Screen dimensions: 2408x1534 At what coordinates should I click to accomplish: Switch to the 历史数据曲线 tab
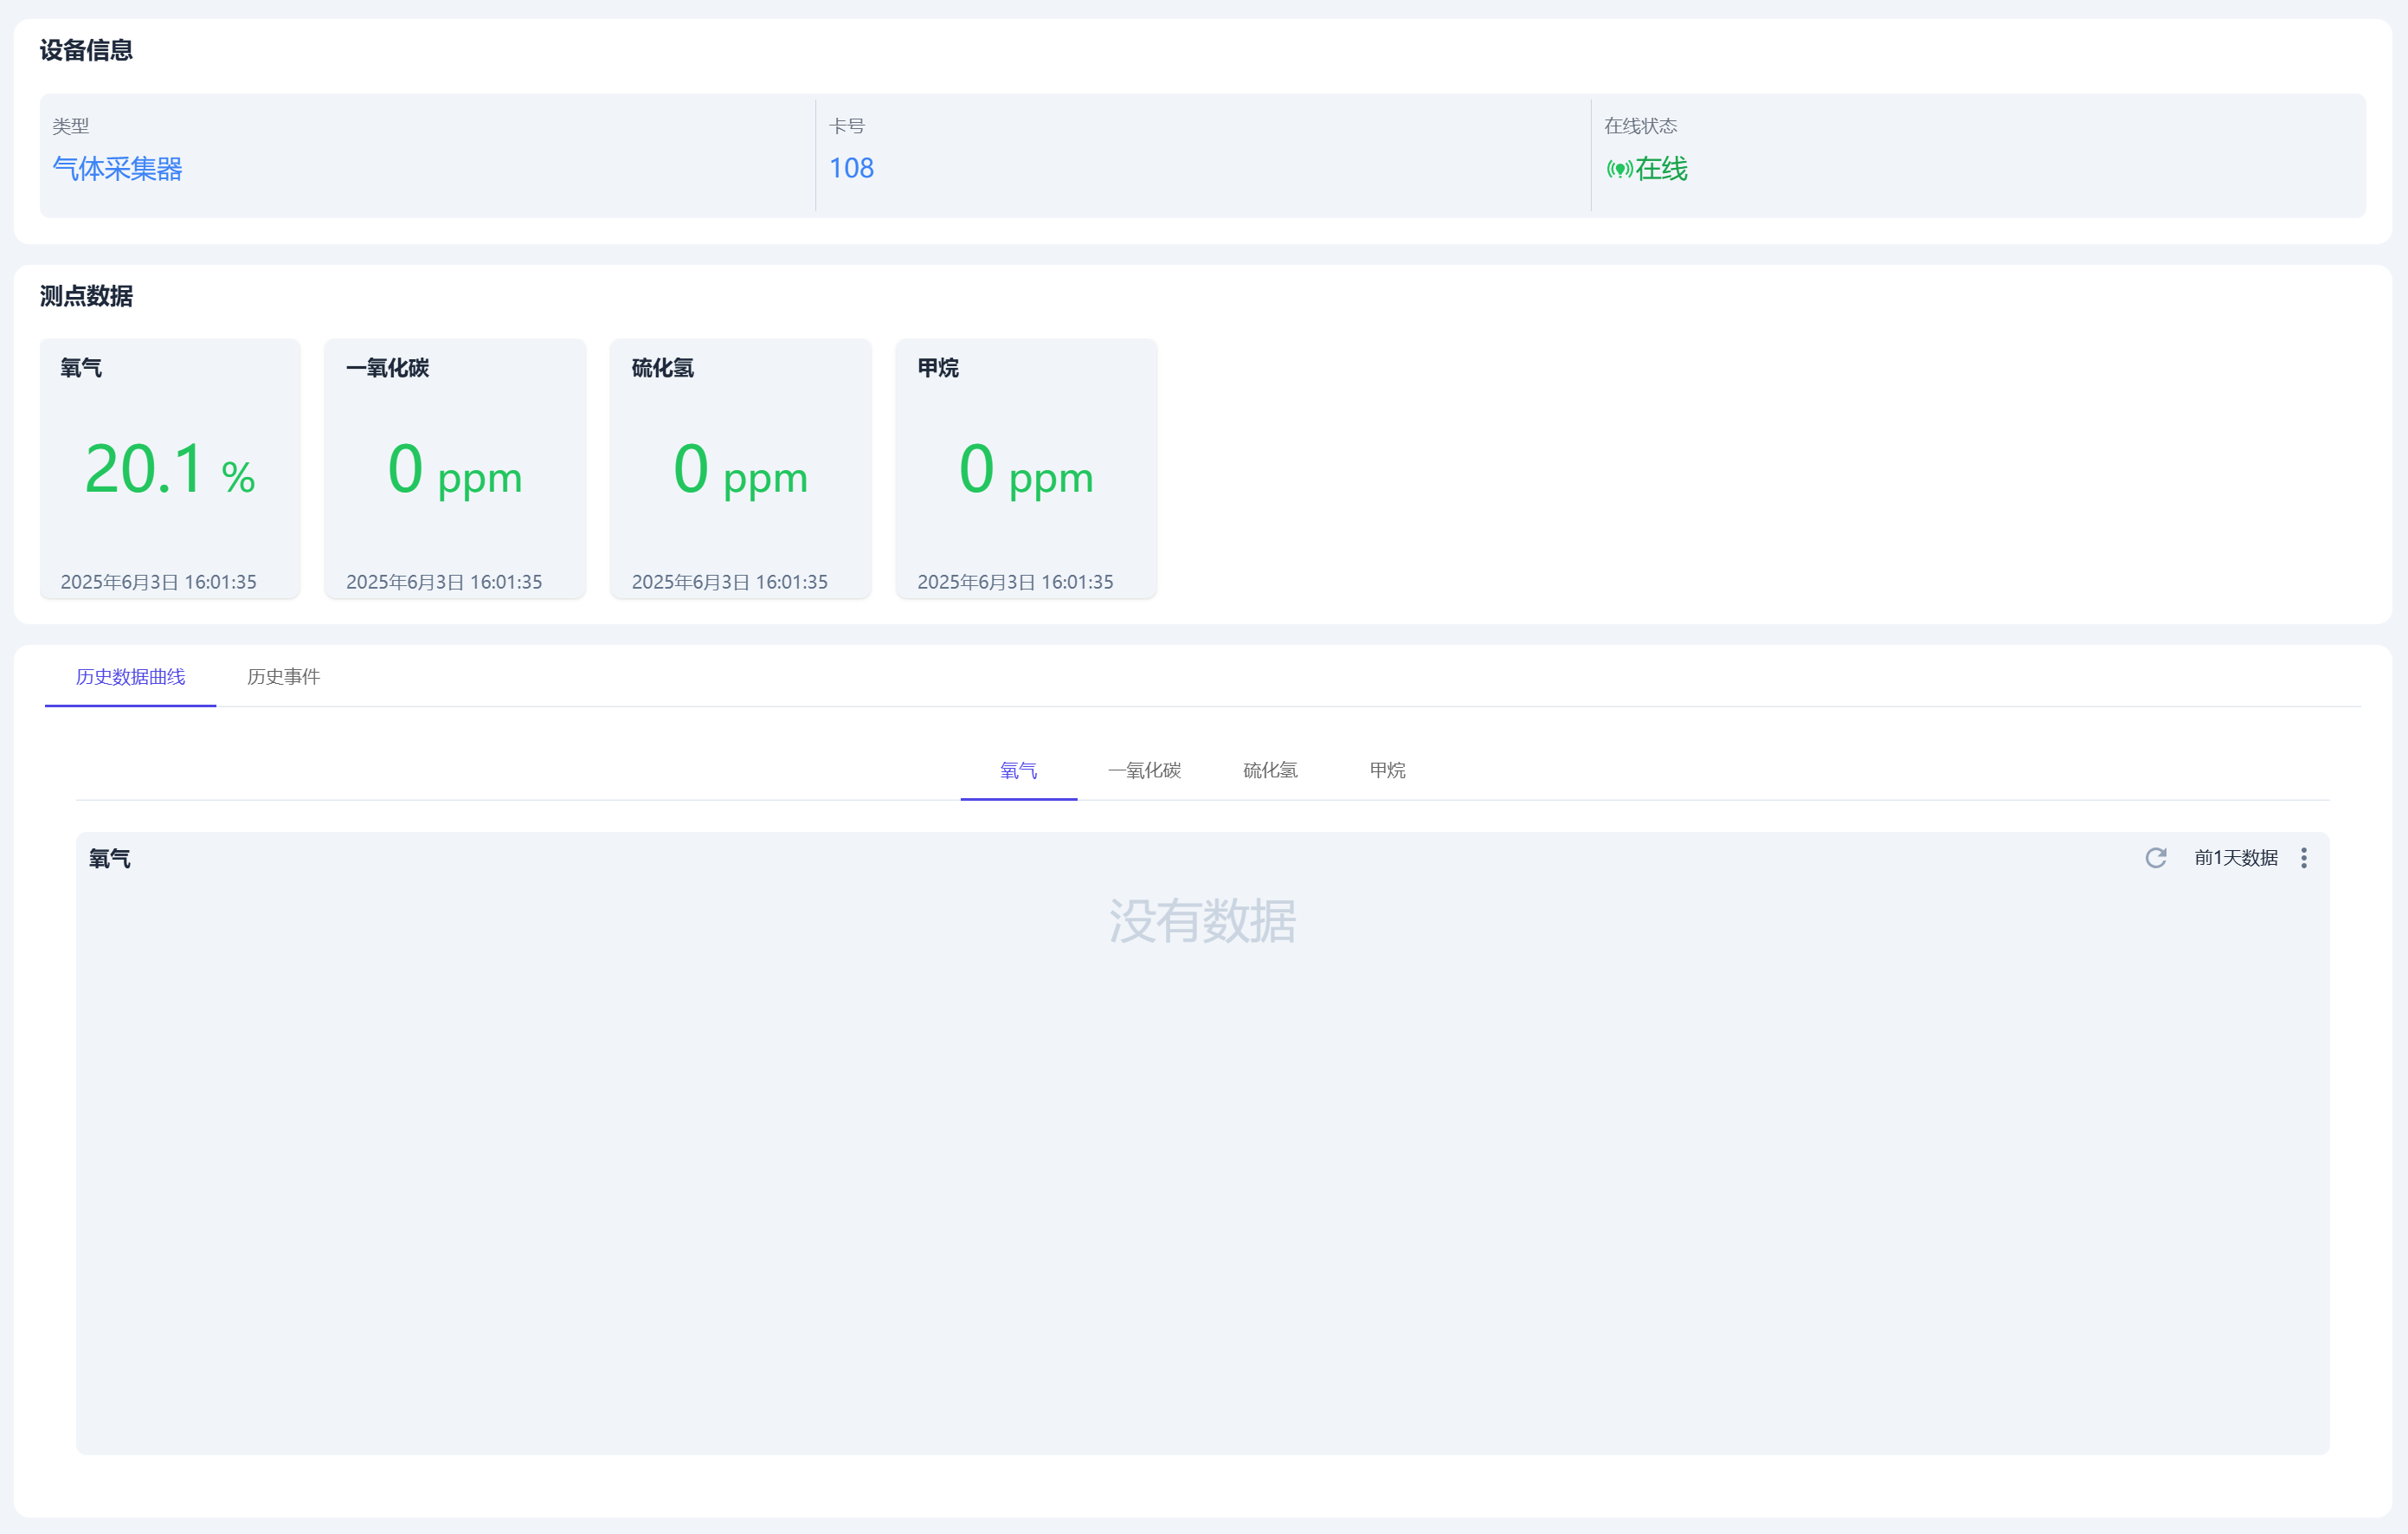click(x=130, y=677)
